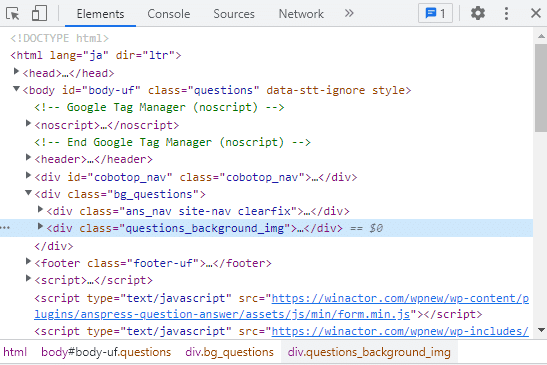This screenshot has height=365, width=547.
Task: Select div.bg_questions breadcrumb
Action: pos(229,352)
